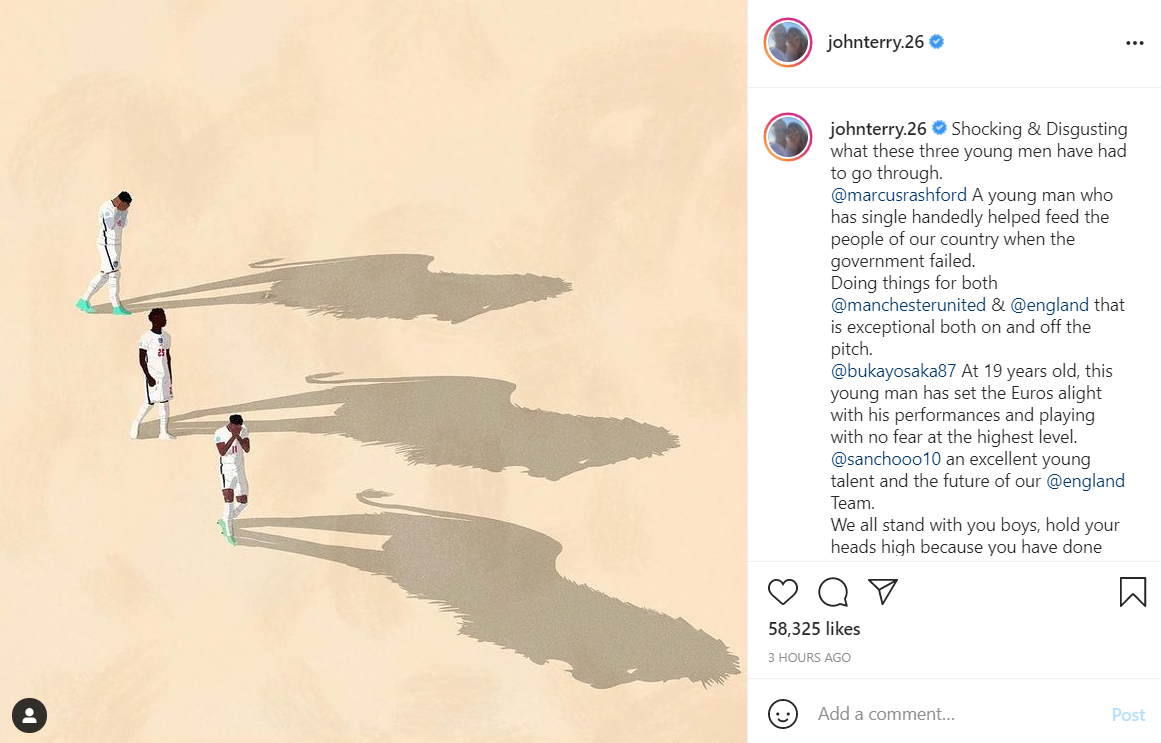
Task: Open the @manchesterunited mention
Action: coord(908,304)
